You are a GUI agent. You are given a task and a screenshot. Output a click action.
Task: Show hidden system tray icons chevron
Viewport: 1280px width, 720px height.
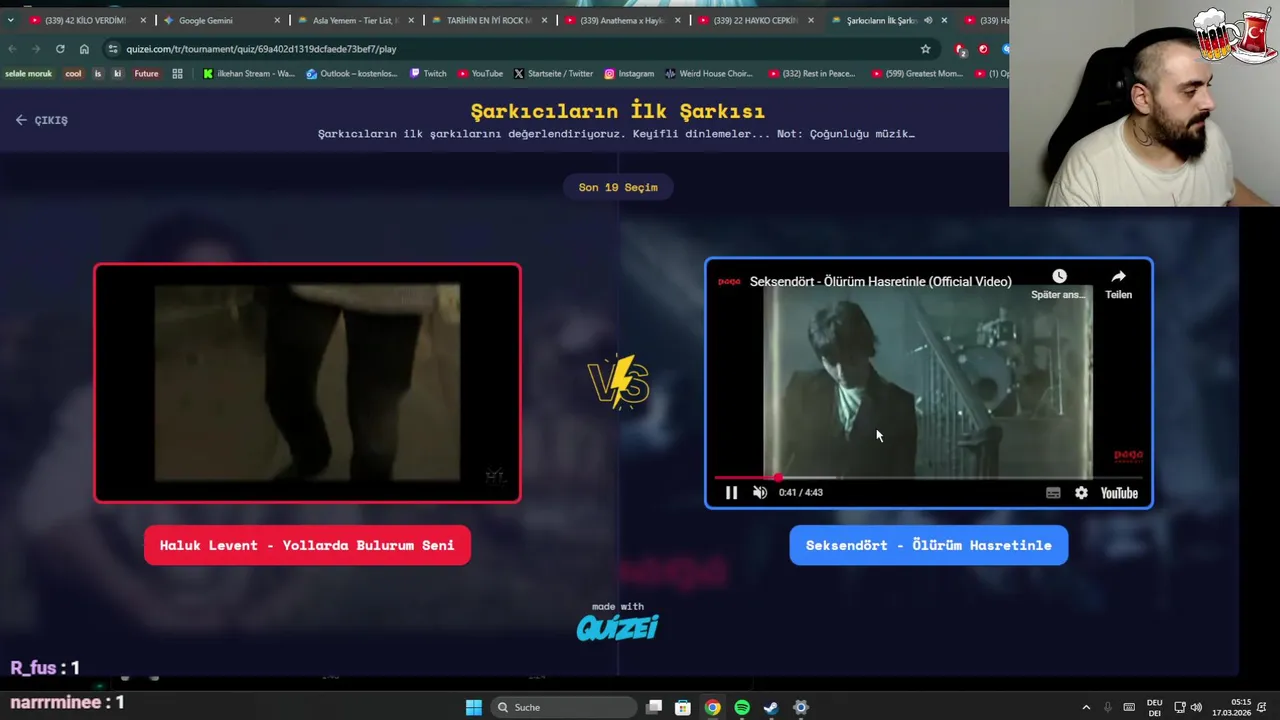(x=1086, y=707)
